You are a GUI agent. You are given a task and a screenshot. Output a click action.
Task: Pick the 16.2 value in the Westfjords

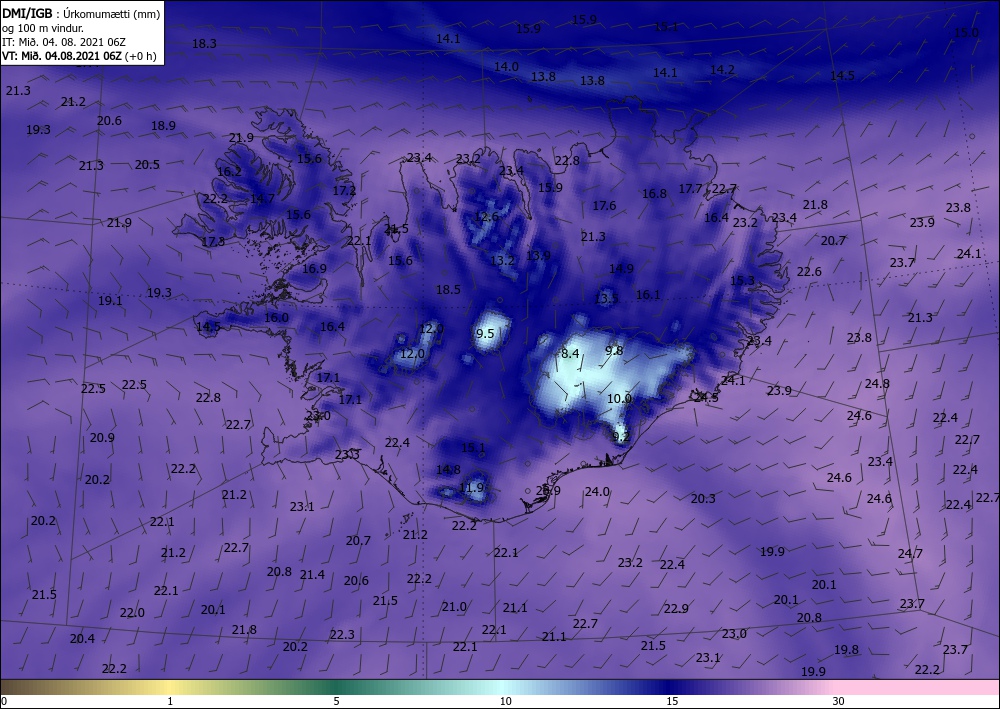[x=229, y=172]
